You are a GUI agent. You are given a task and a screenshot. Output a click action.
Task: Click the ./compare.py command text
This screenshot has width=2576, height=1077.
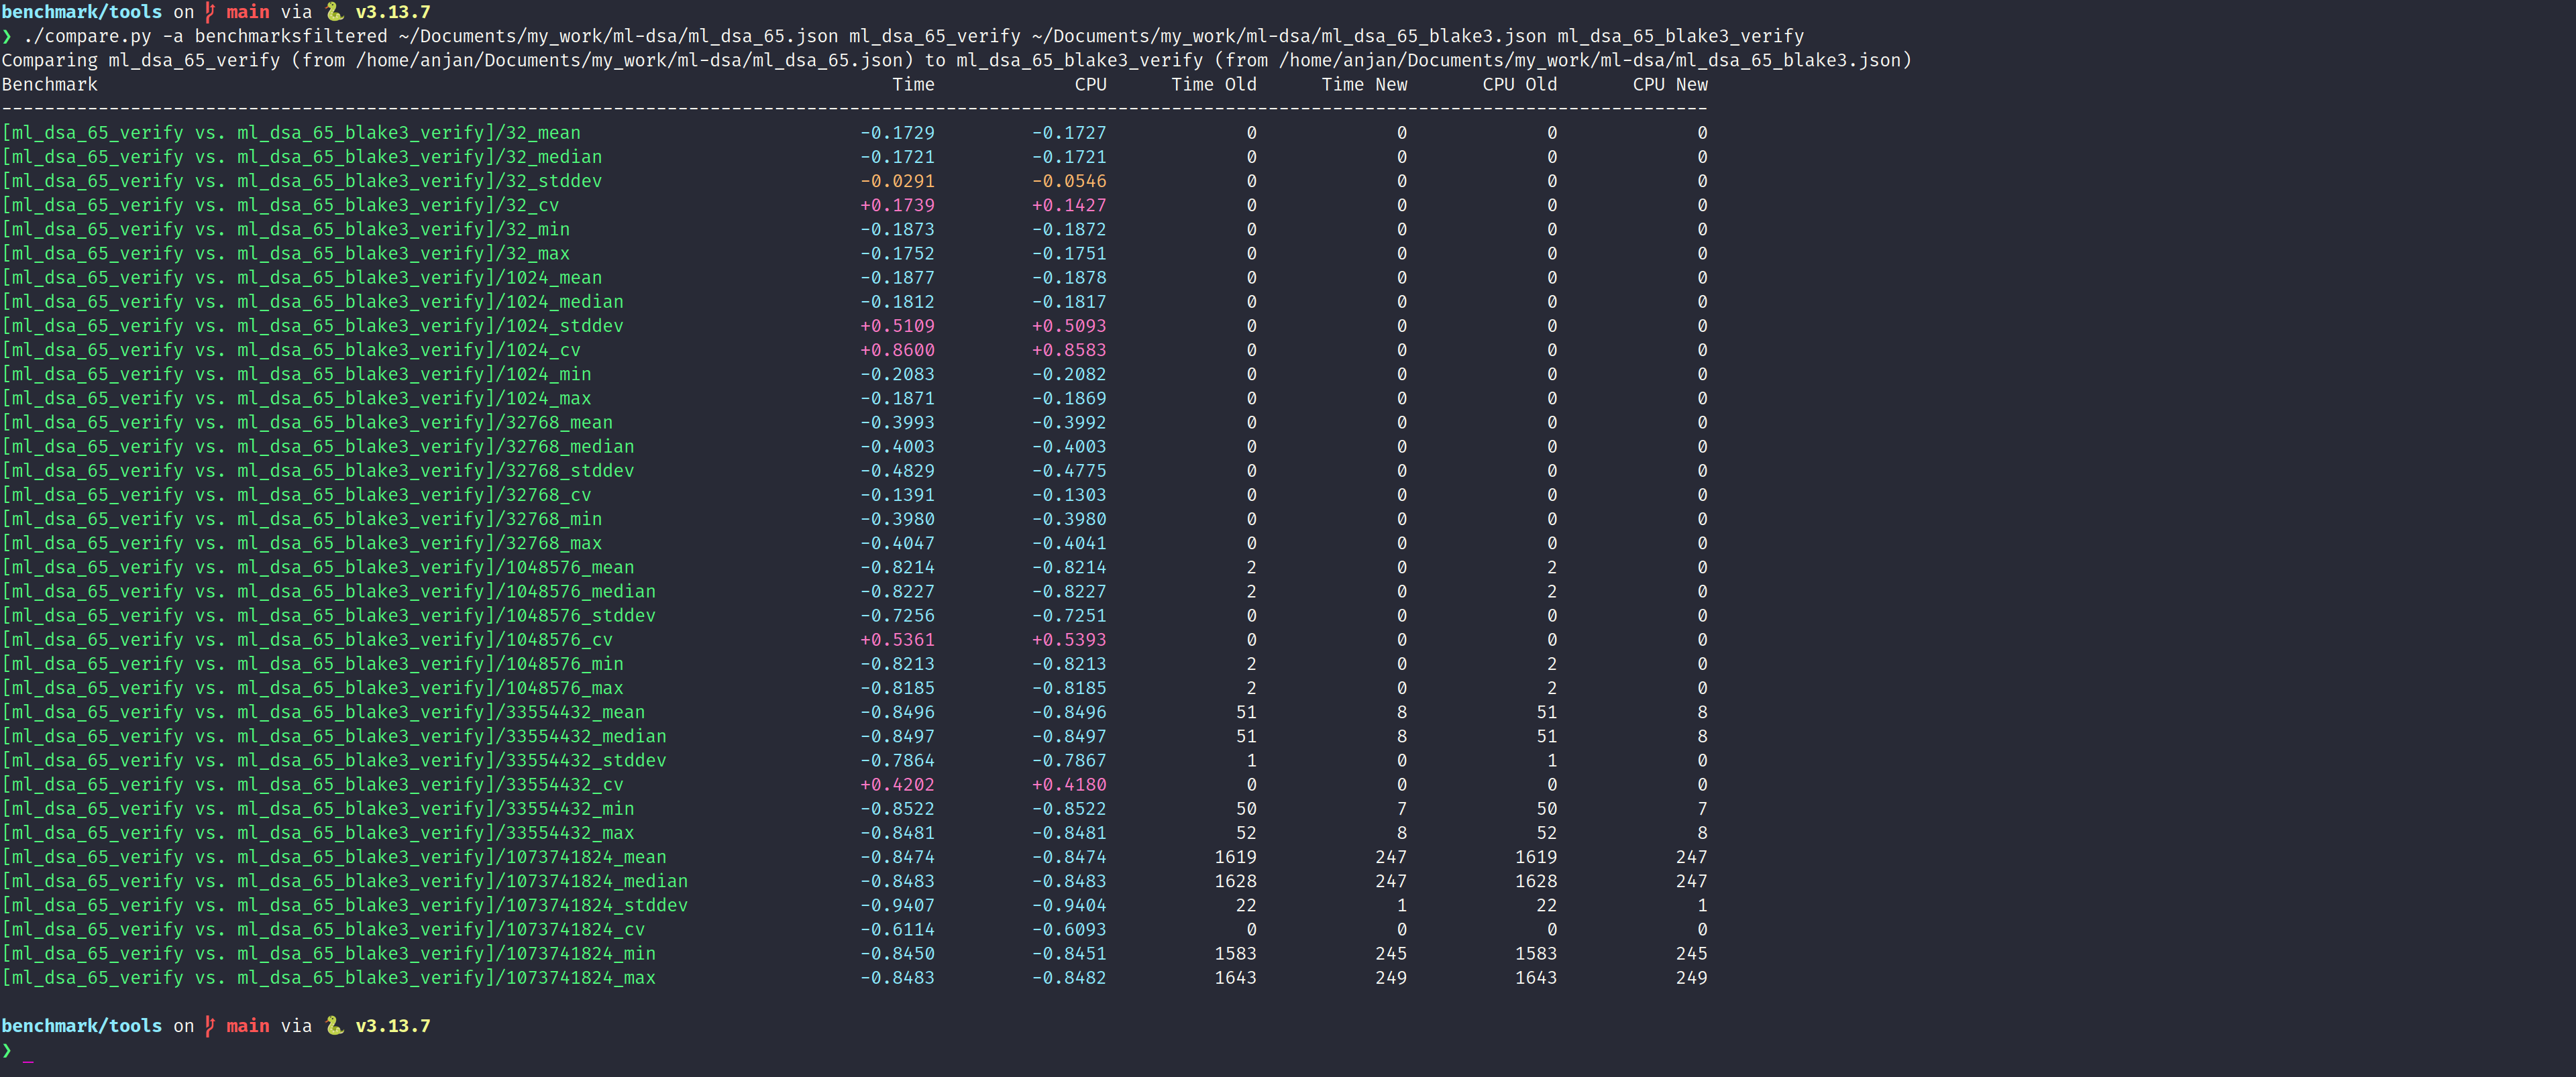[87, 36]
